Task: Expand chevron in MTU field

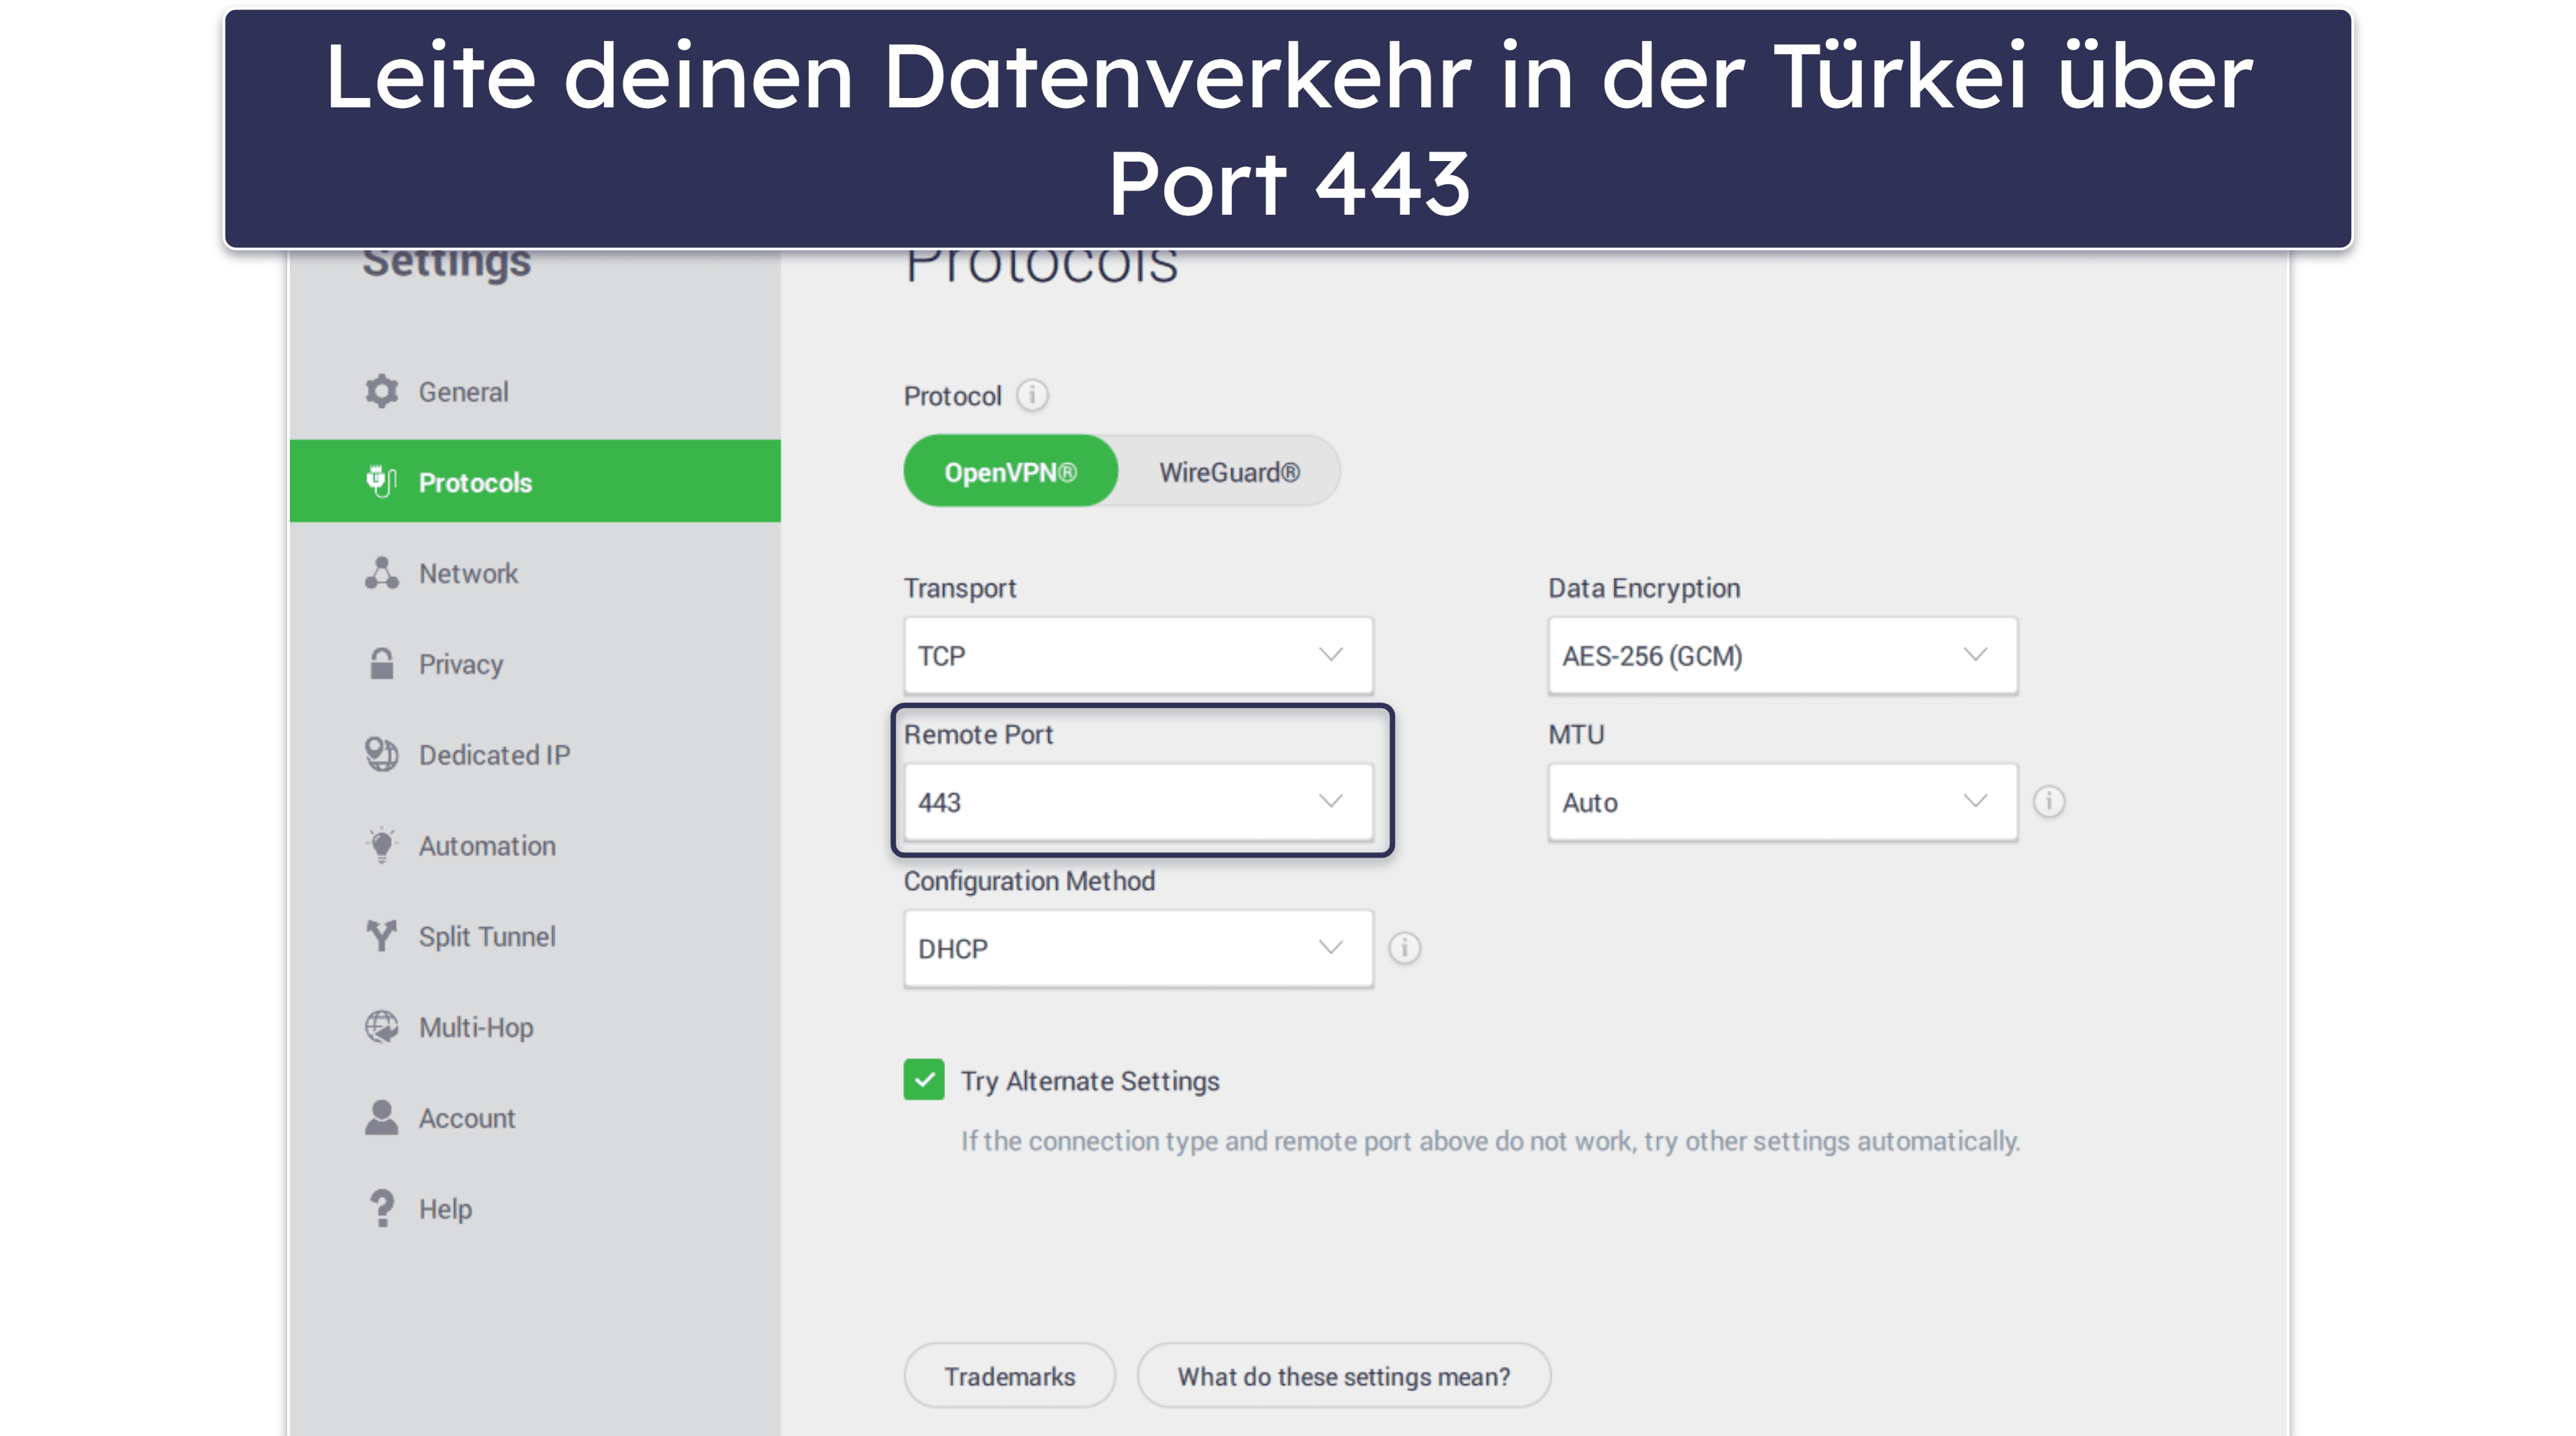Action: coord(1974,800)
